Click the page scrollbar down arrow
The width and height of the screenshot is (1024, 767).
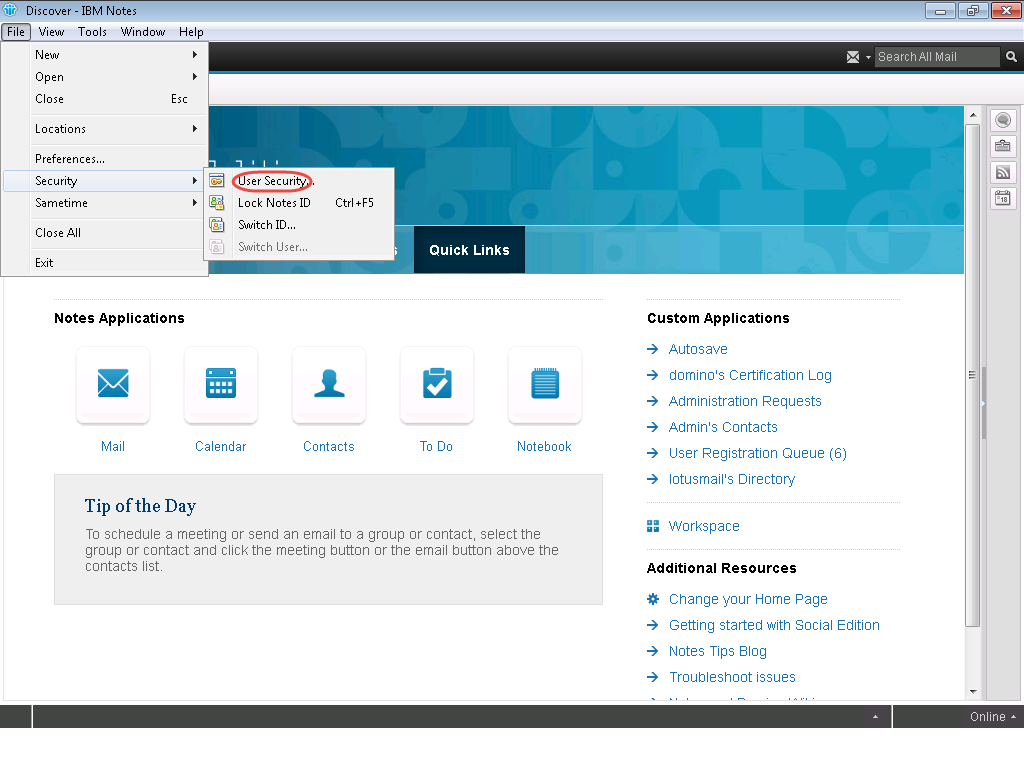[973, 691]
